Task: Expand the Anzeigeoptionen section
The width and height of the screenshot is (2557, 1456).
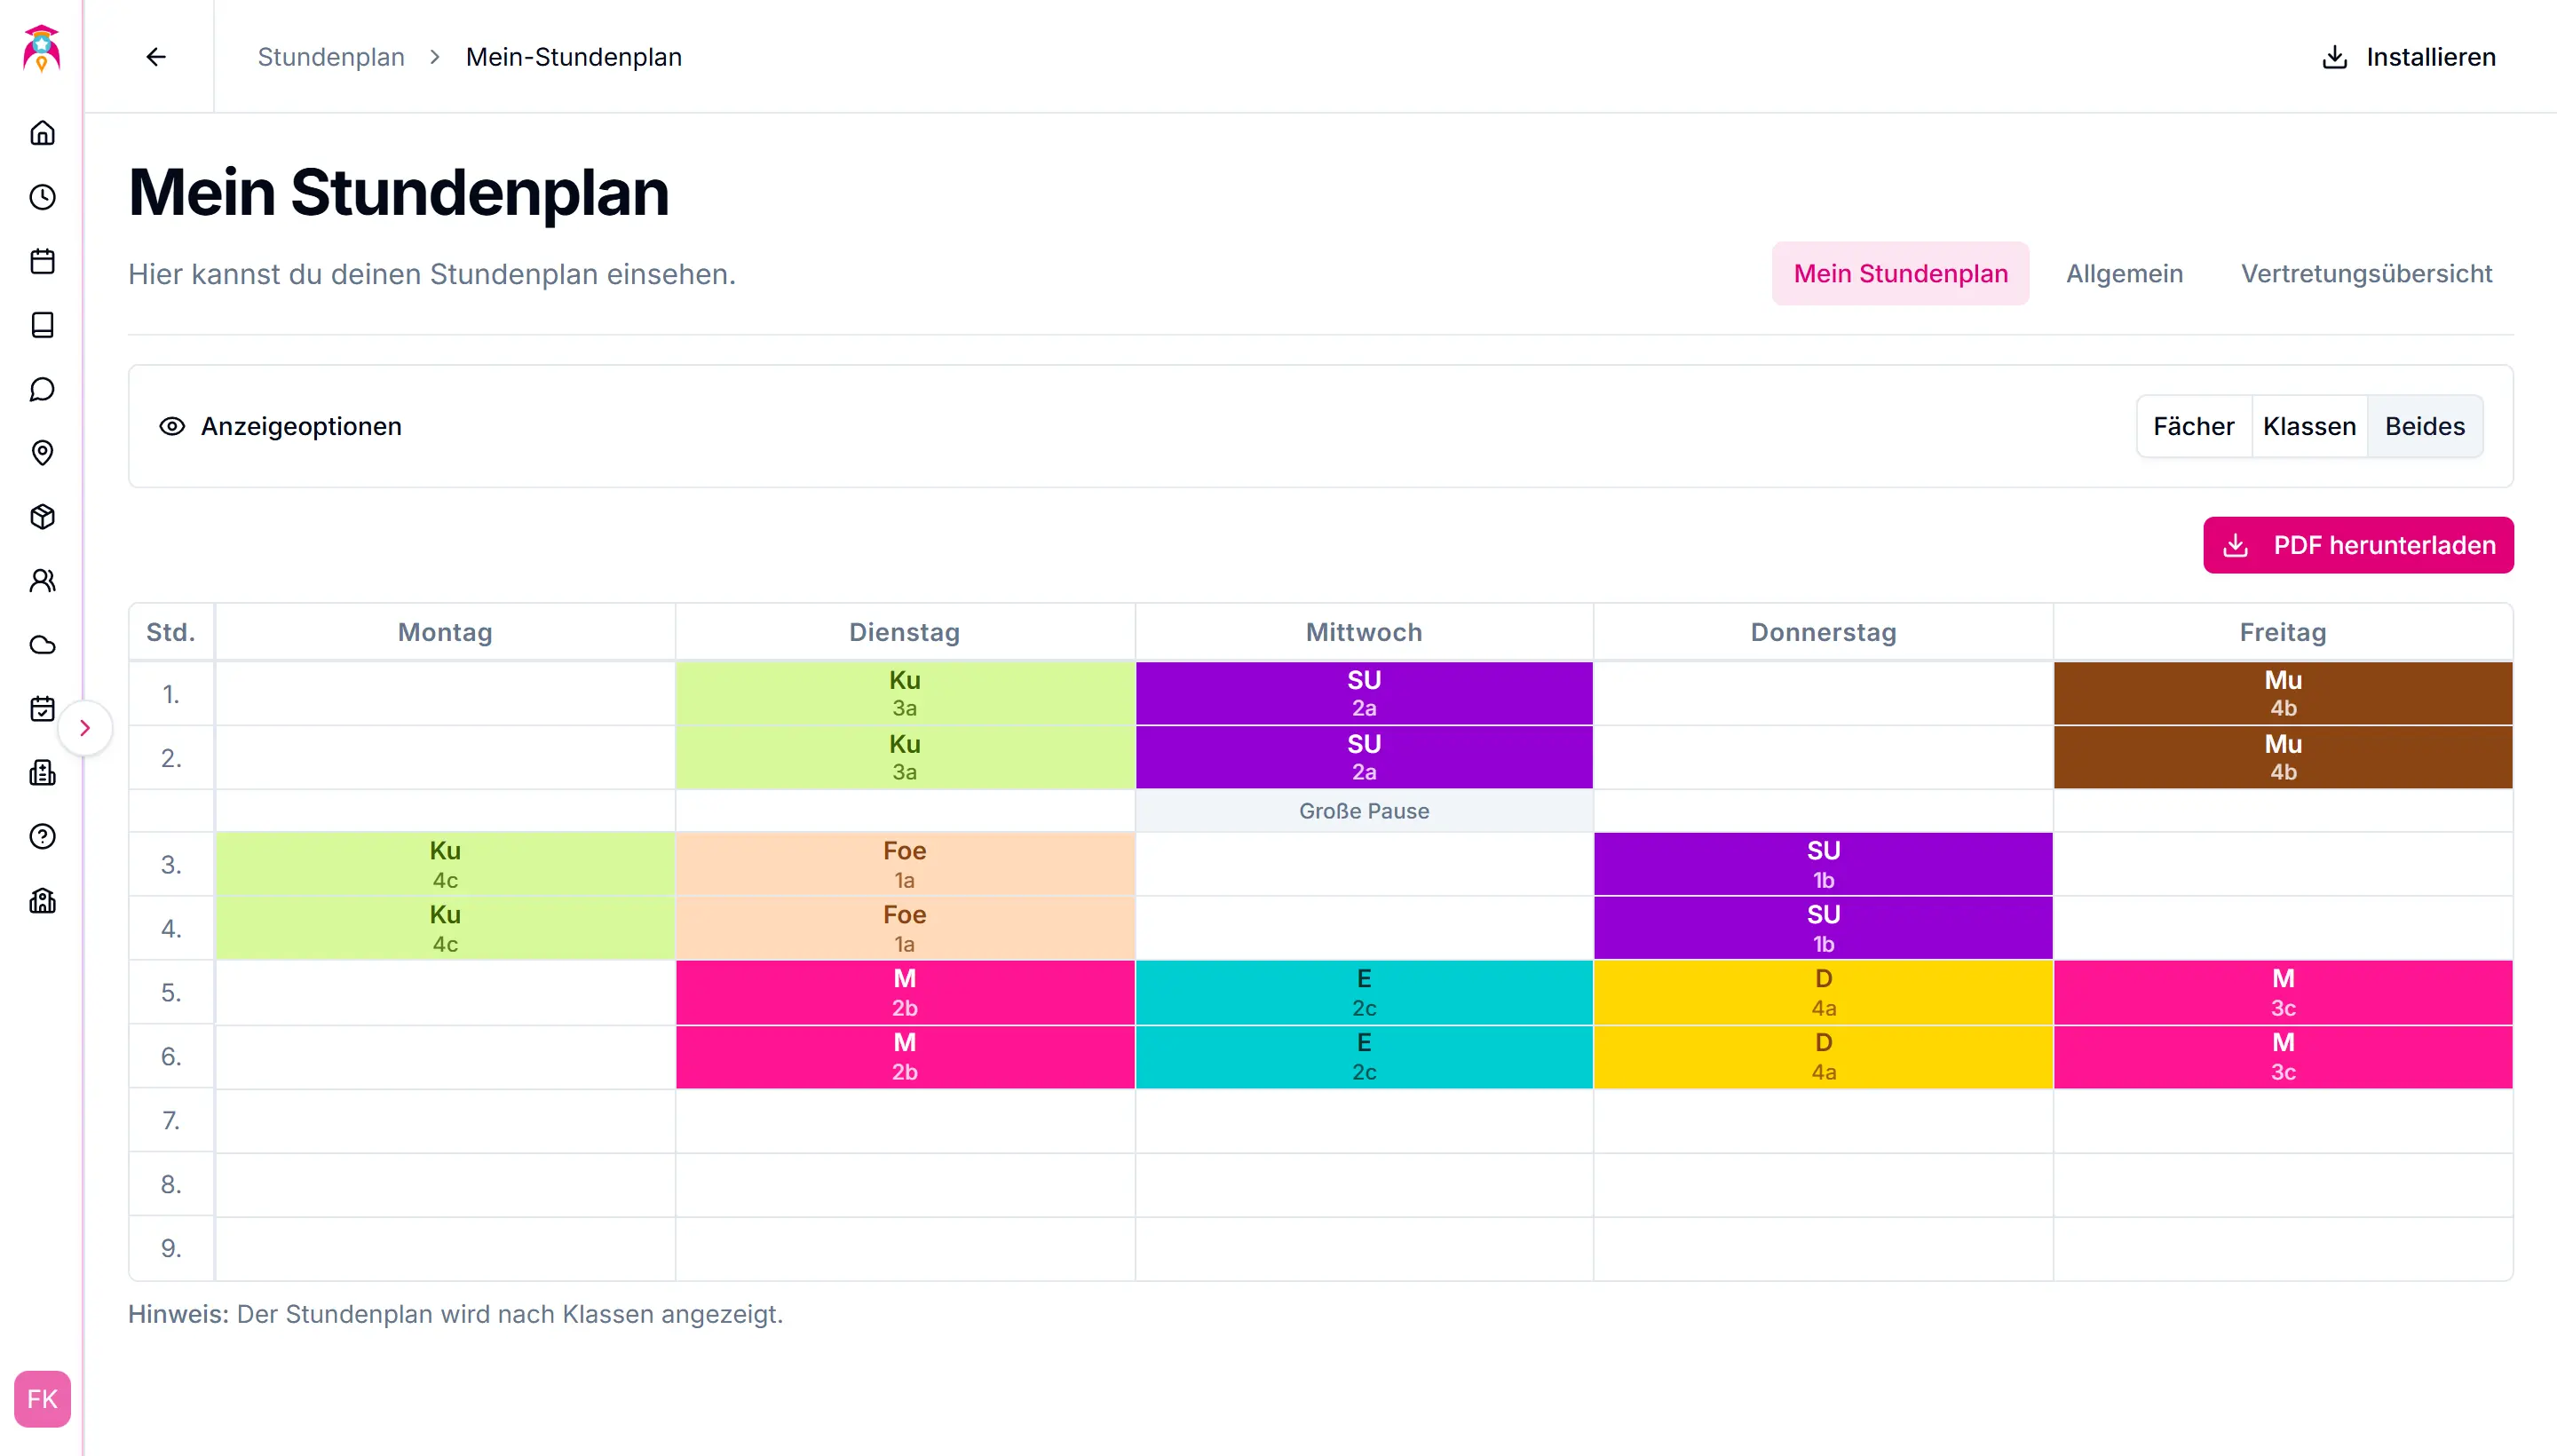Action: (280, 427)
